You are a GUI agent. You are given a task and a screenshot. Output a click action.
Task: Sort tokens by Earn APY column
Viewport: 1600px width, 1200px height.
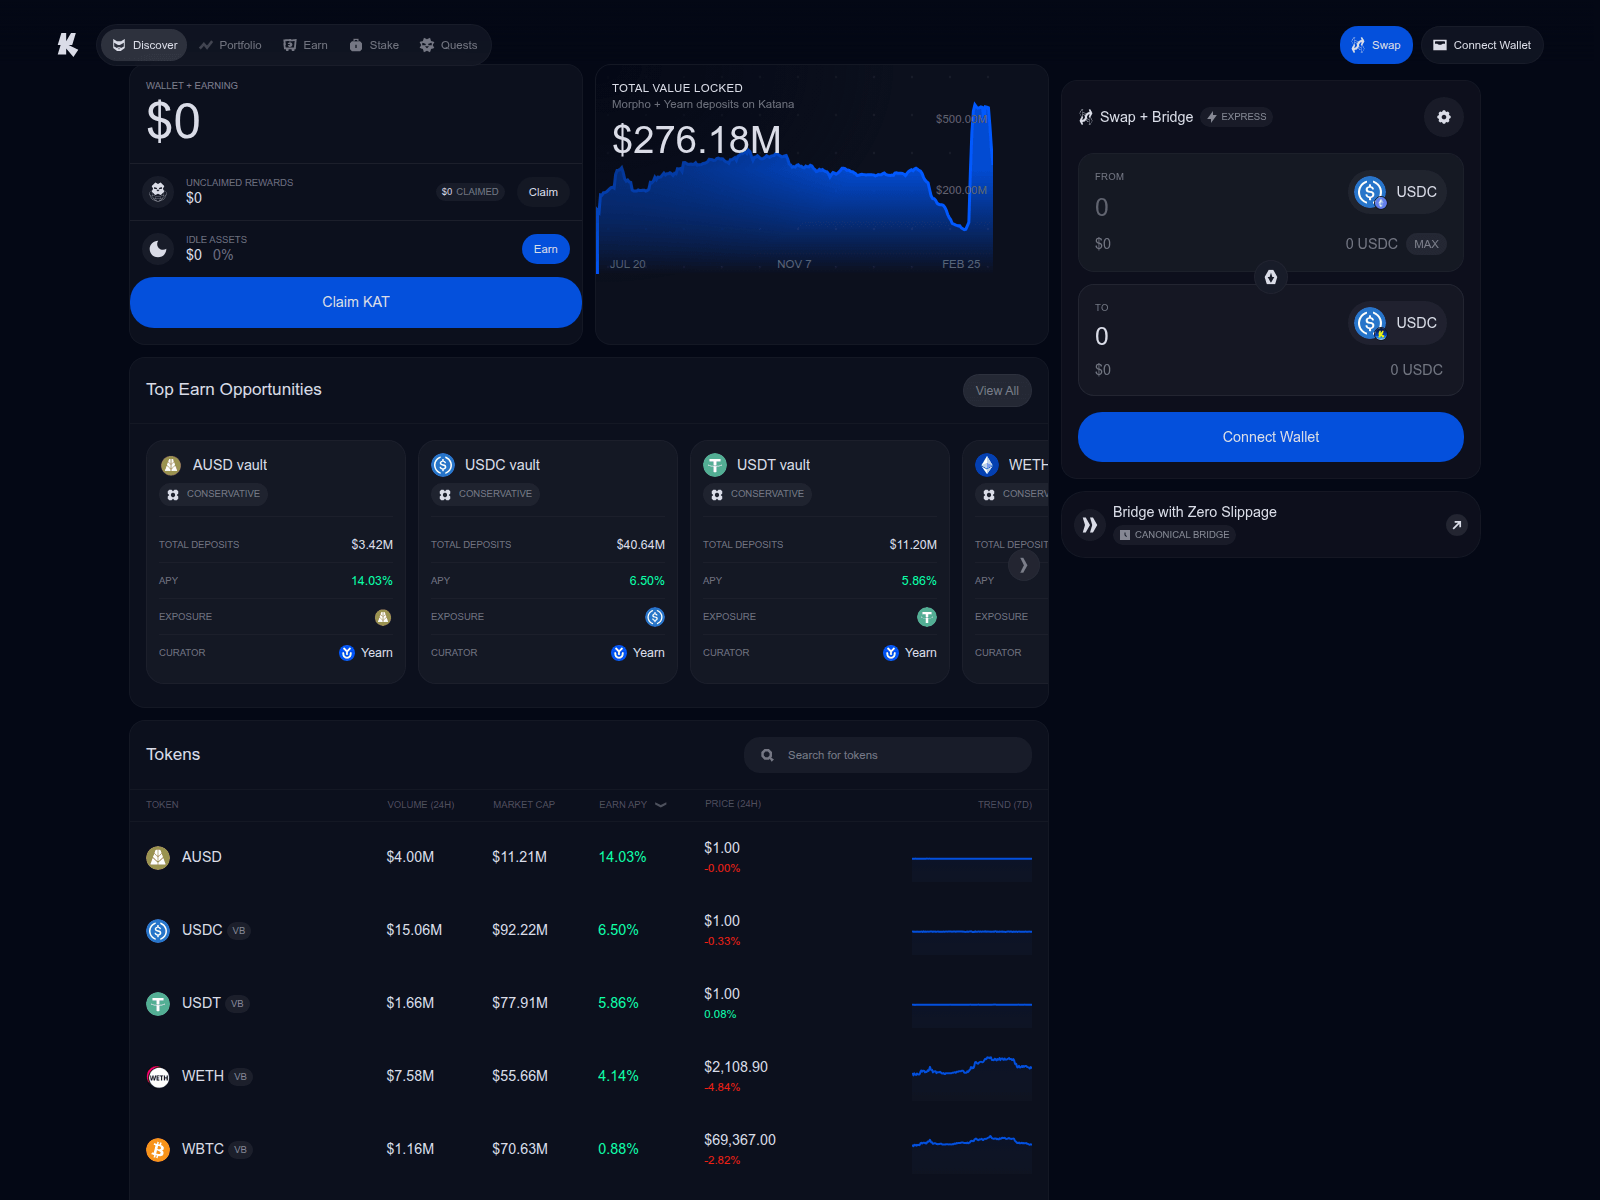(x=632, y=805)
